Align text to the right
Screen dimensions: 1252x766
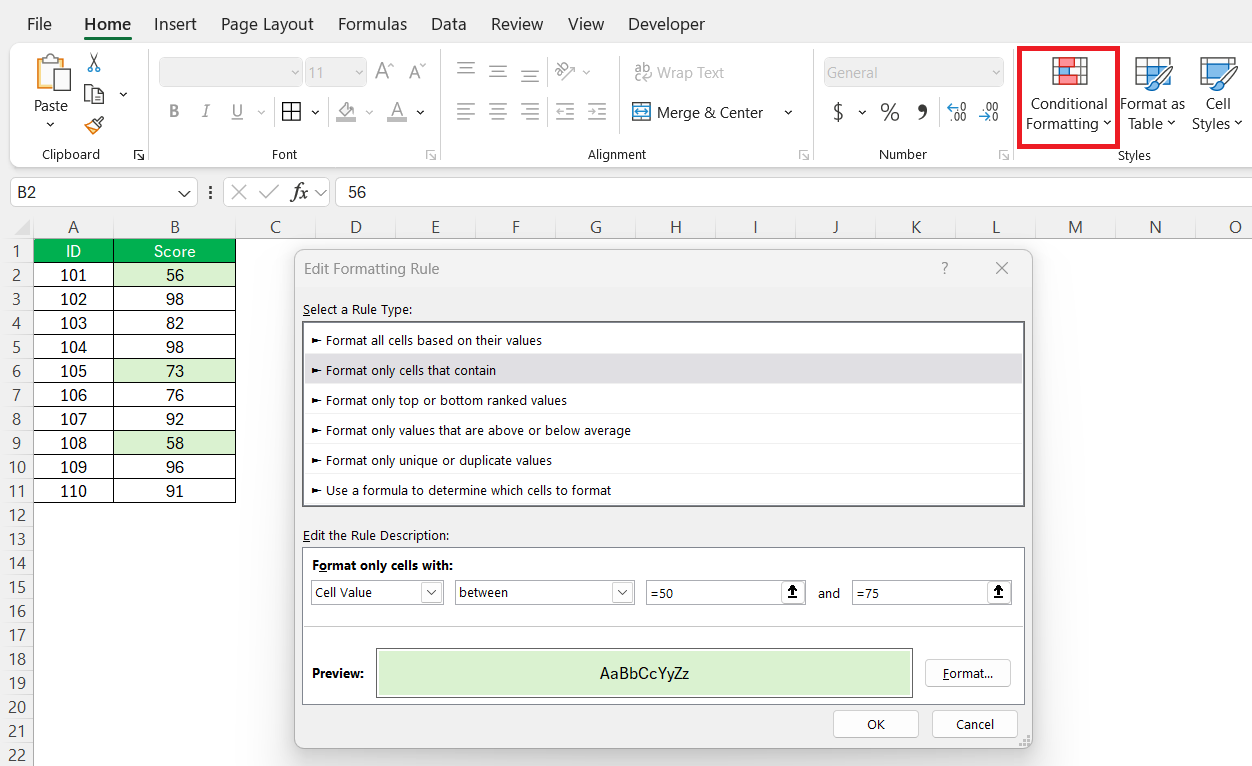point(530,112)
